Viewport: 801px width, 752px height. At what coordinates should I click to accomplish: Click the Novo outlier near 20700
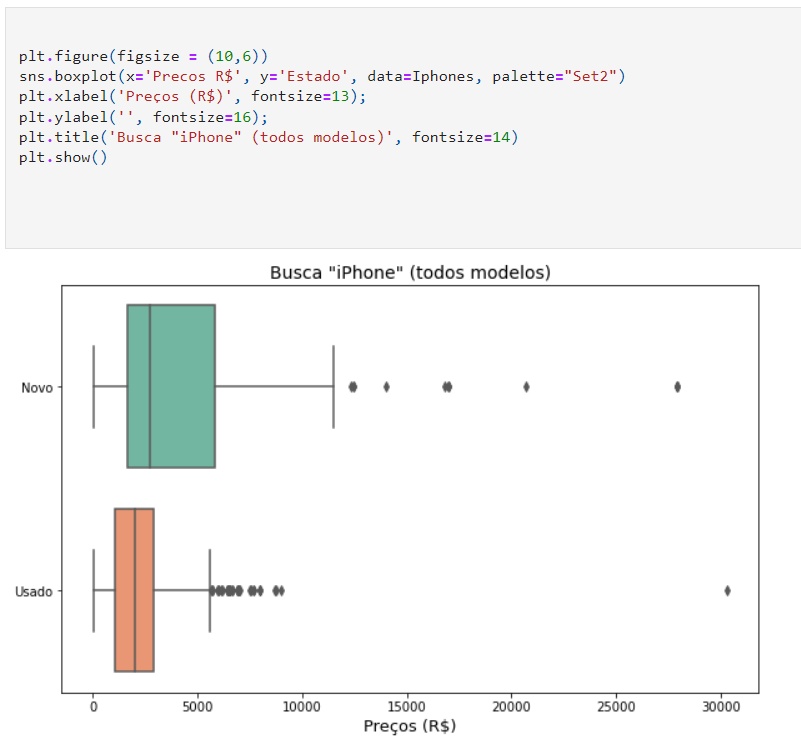tap(526, 387)
